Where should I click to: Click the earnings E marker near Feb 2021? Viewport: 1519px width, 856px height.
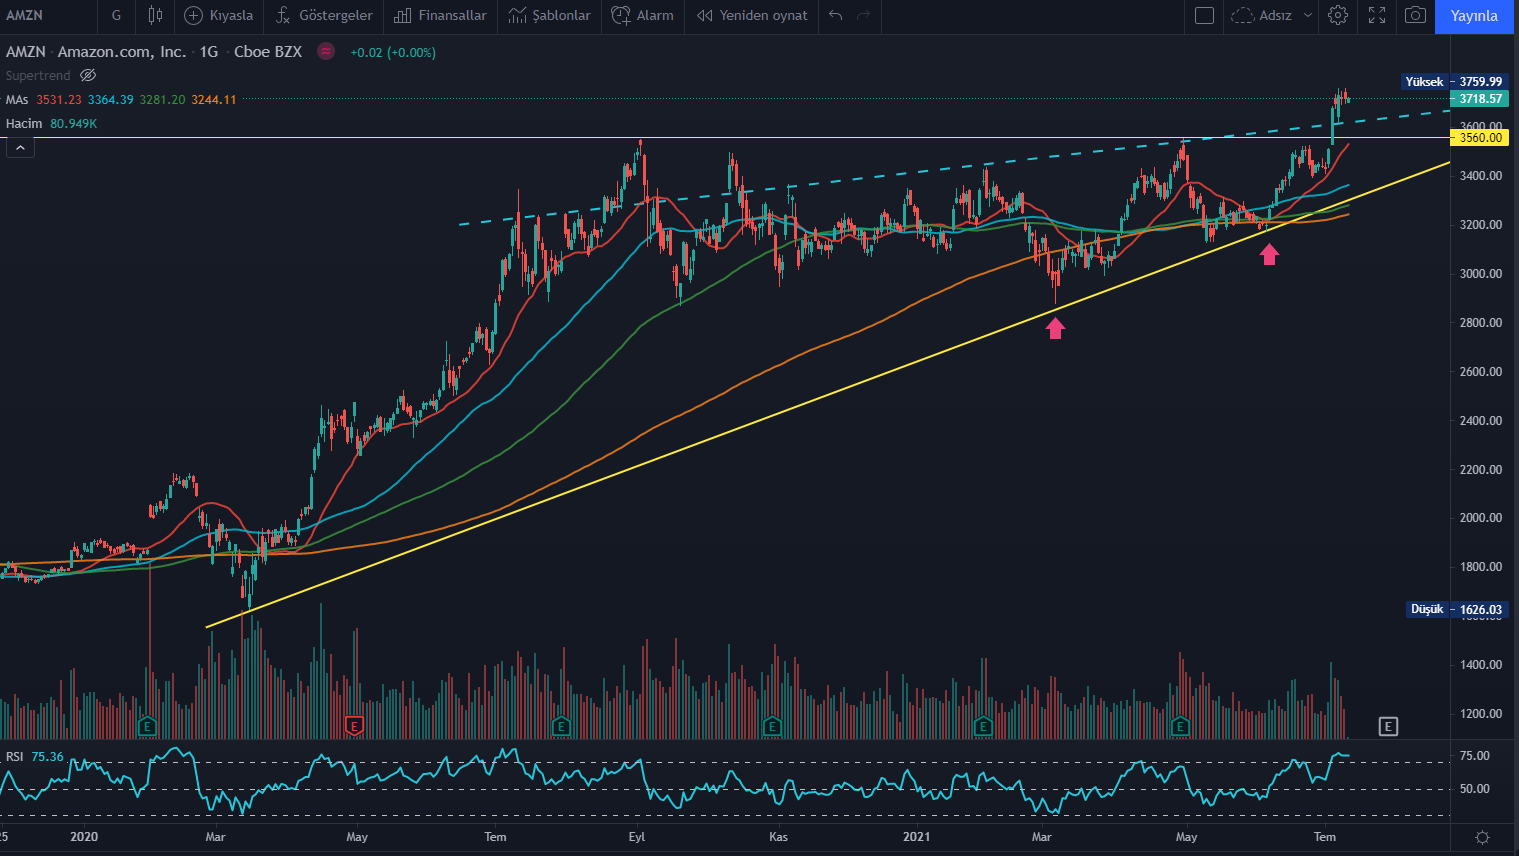coord(983,726)
